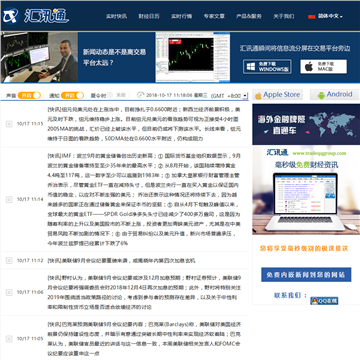
Task: Open the 海外金融牌照直通车 banner ad
Action: 306,124
